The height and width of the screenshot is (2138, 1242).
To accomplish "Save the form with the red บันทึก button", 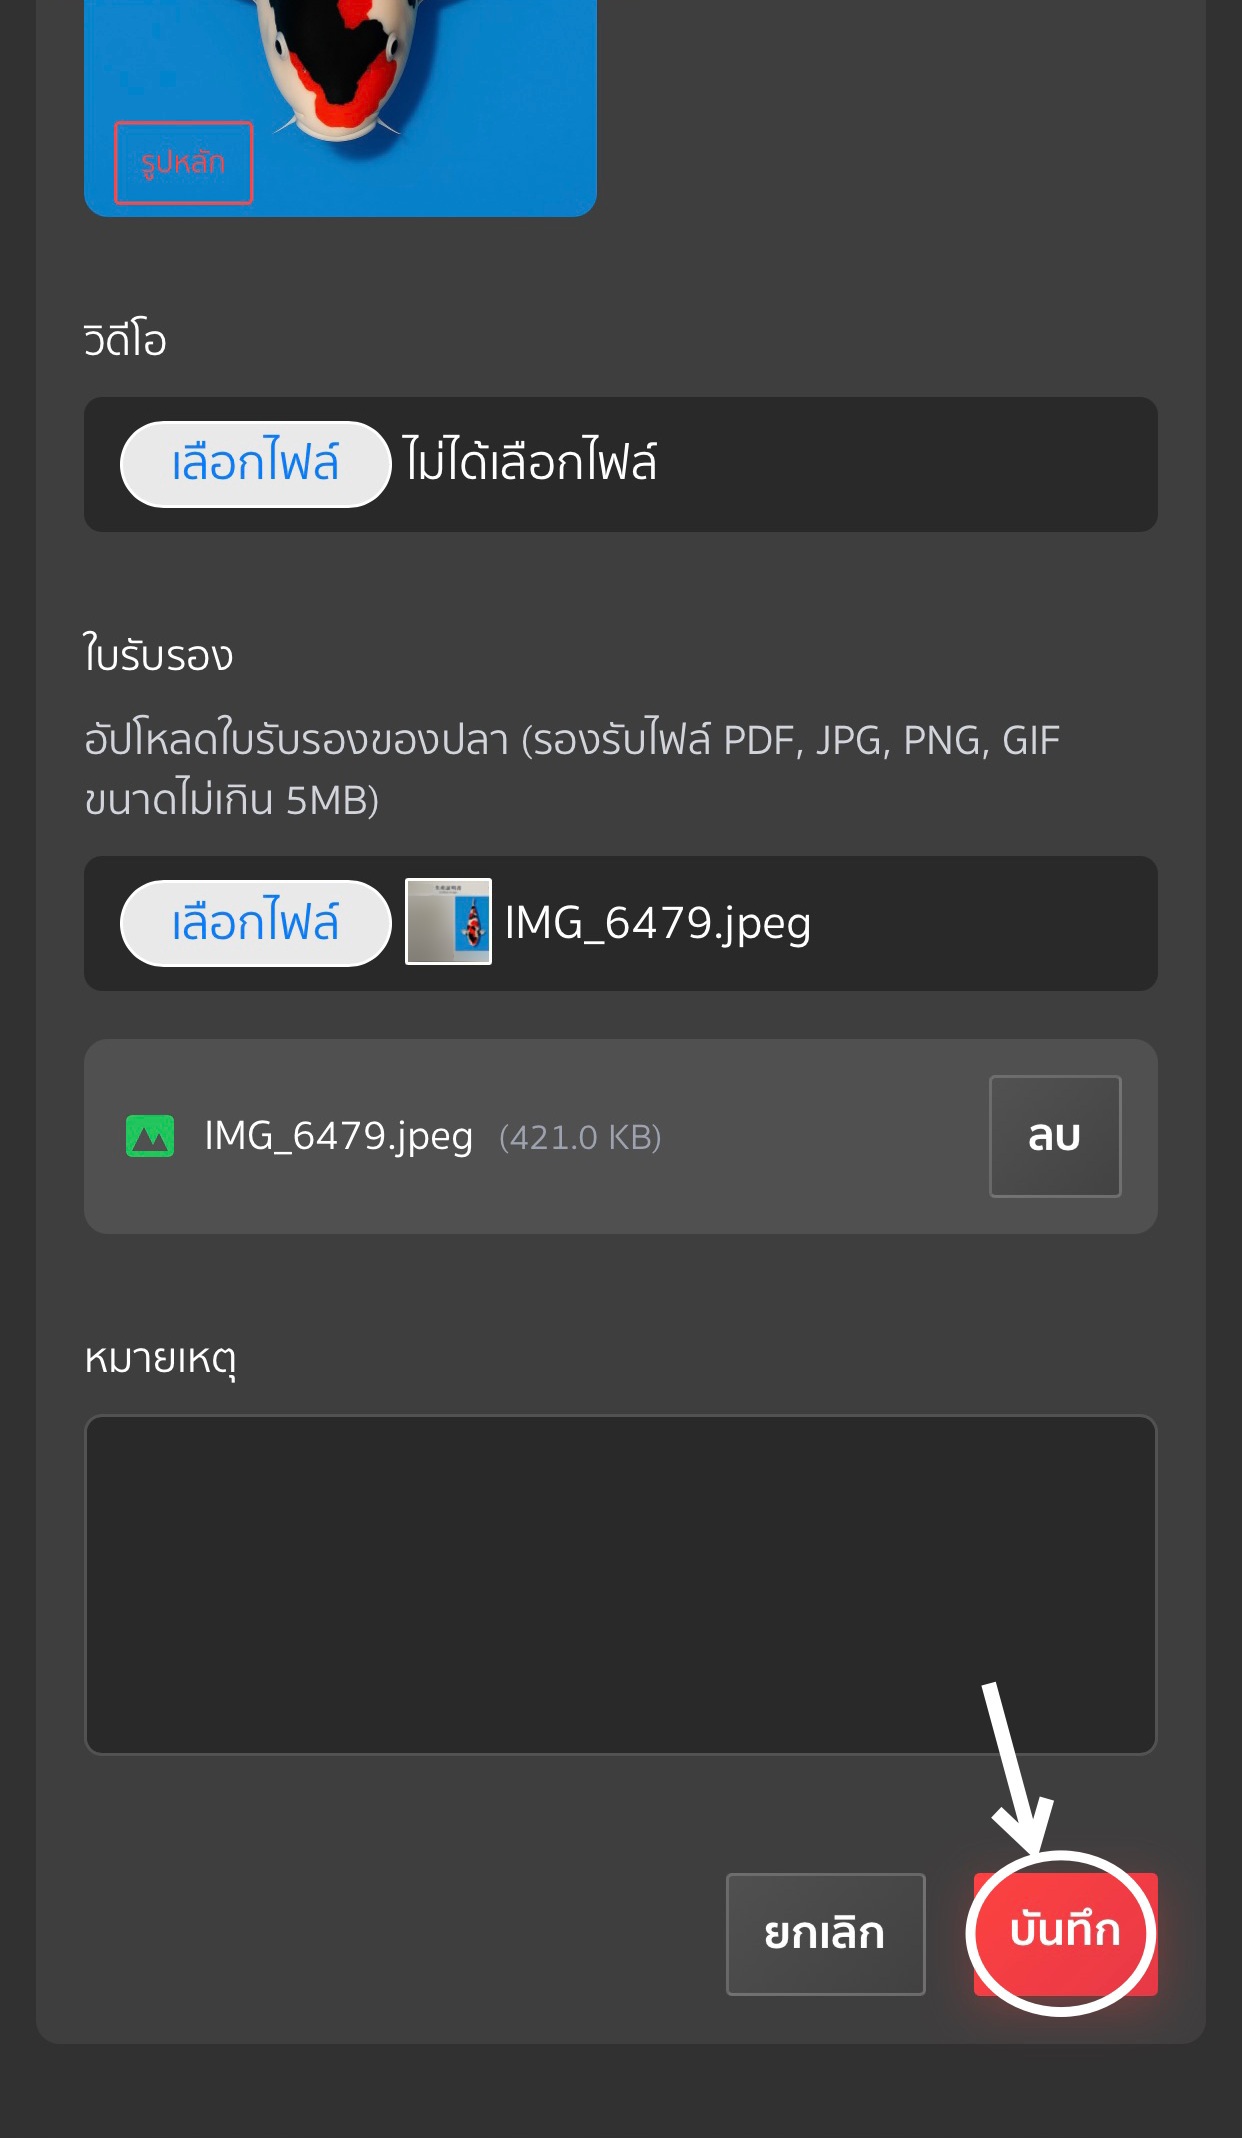I will pos(1064,1933).
